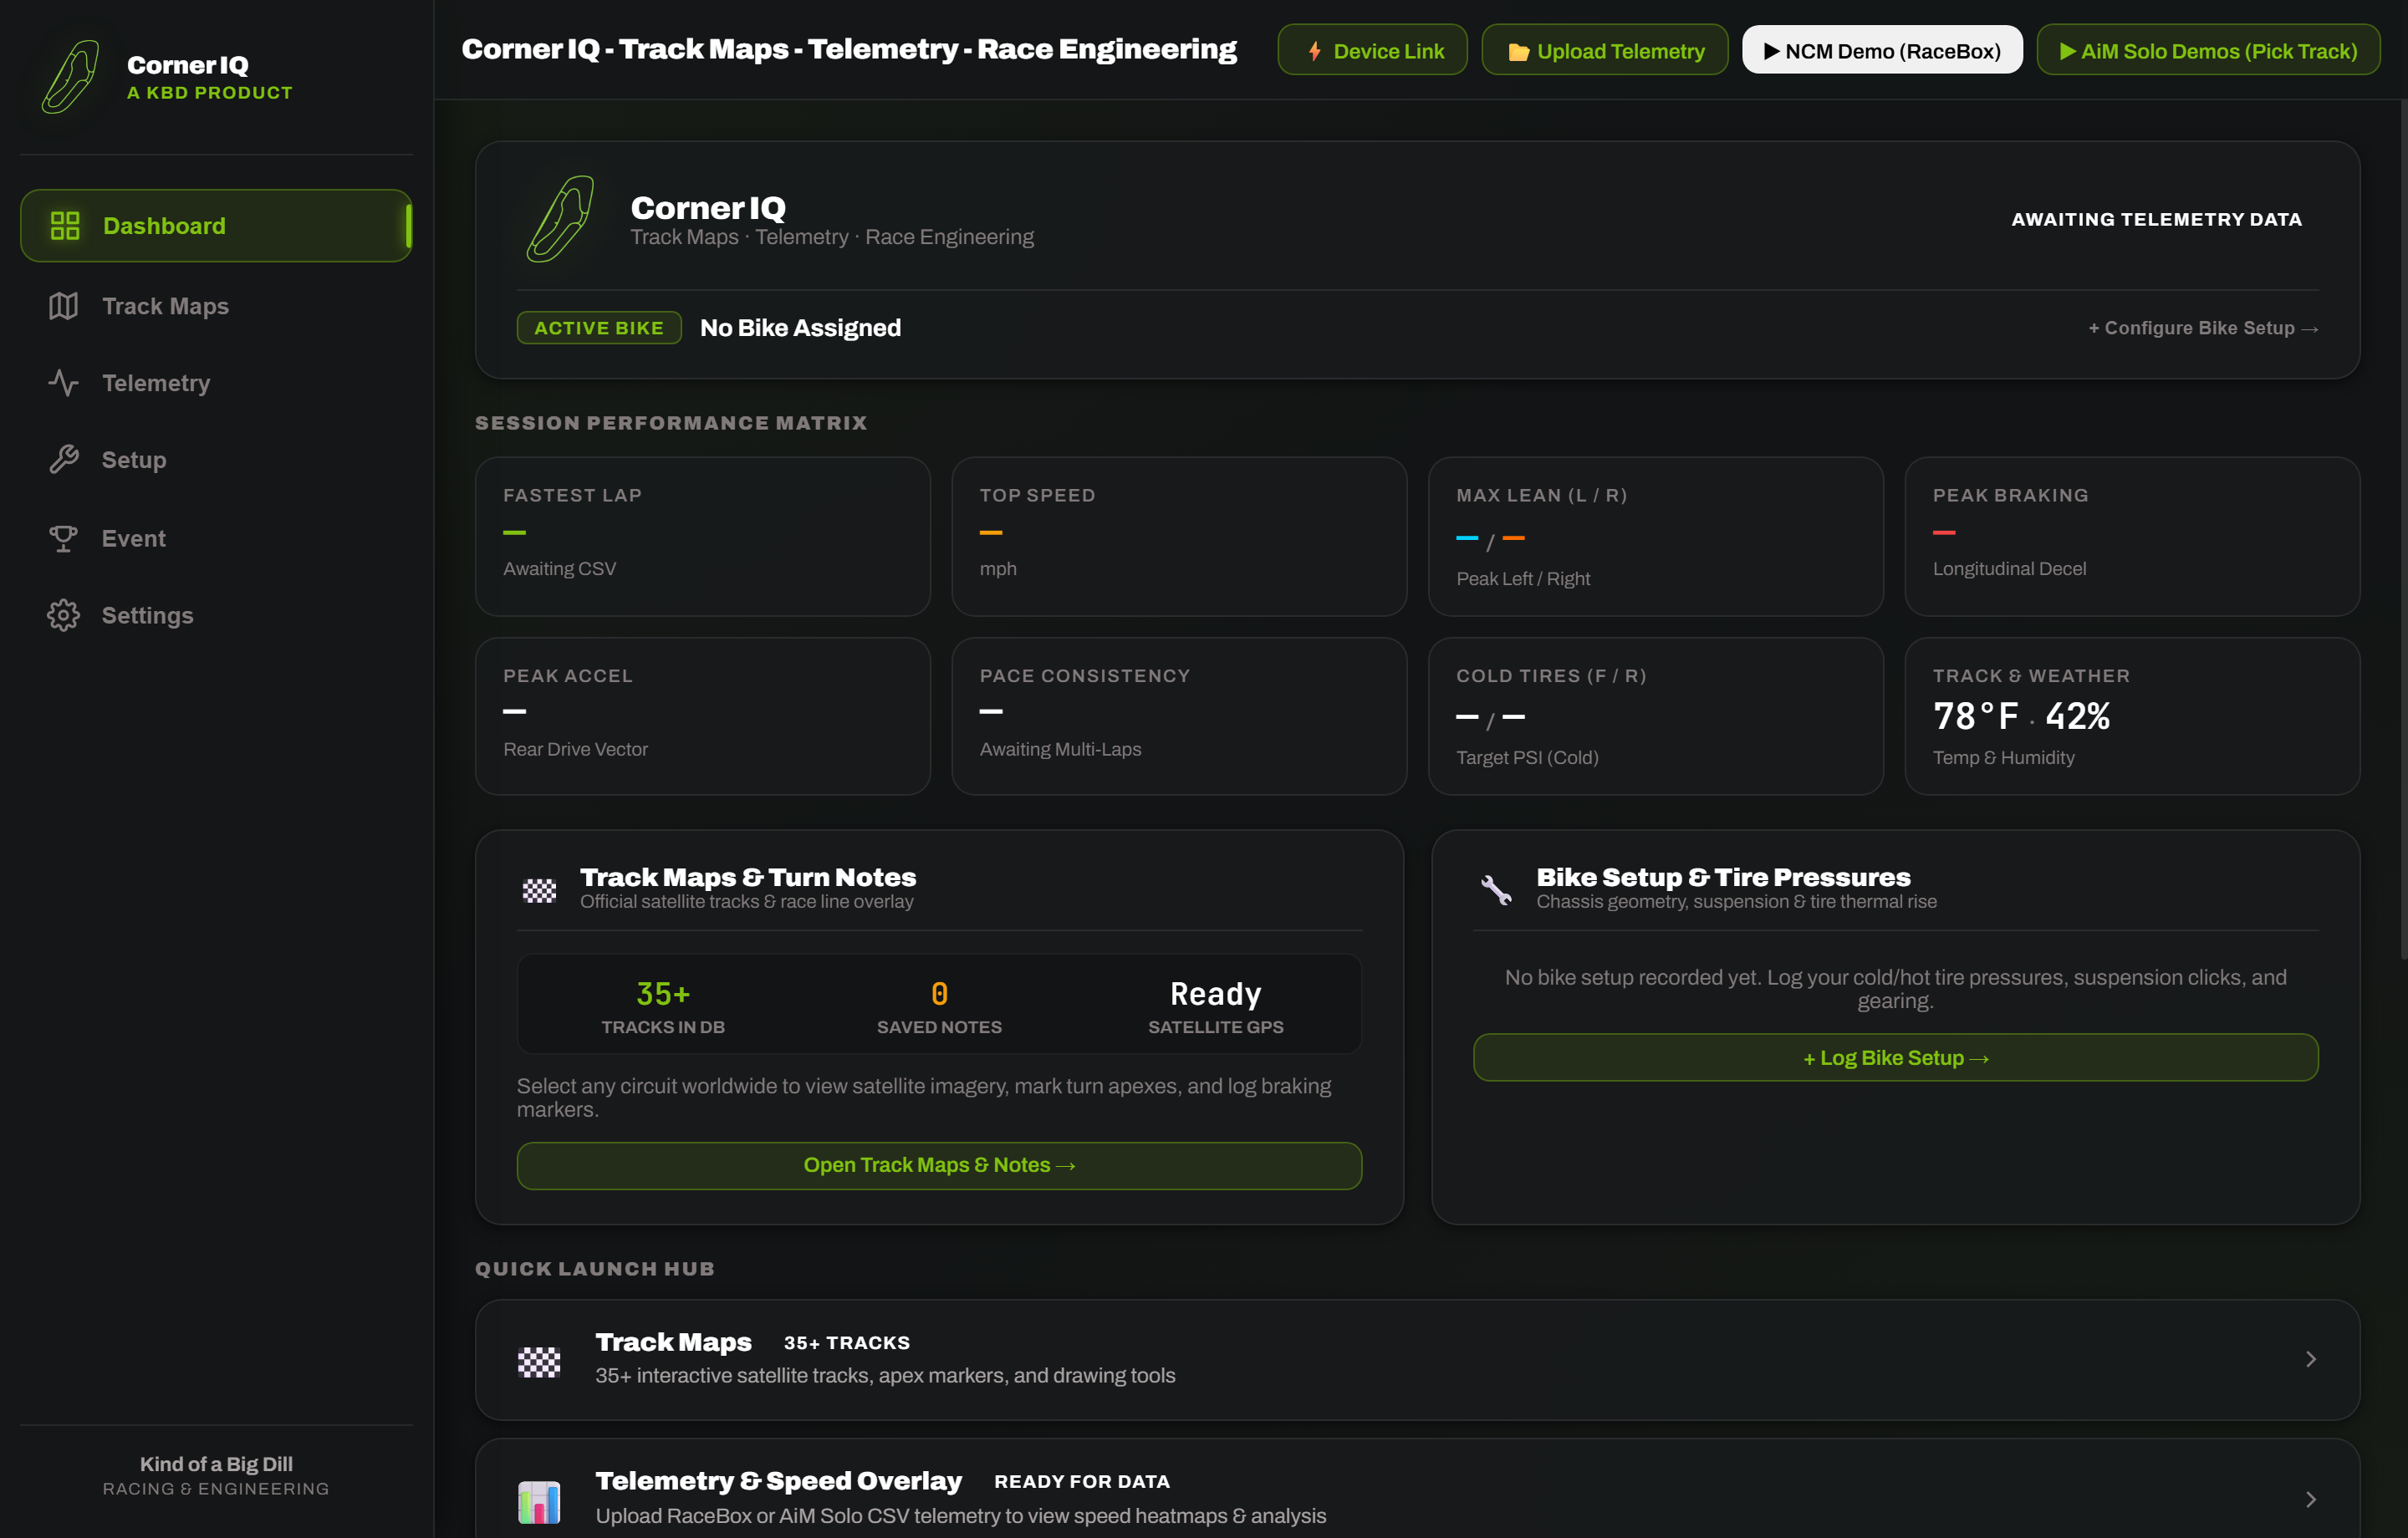Follow the Configure Bike Setup link
Image resolution: width=2408 pixels, height=1538 pixels.
point(2203,328)
